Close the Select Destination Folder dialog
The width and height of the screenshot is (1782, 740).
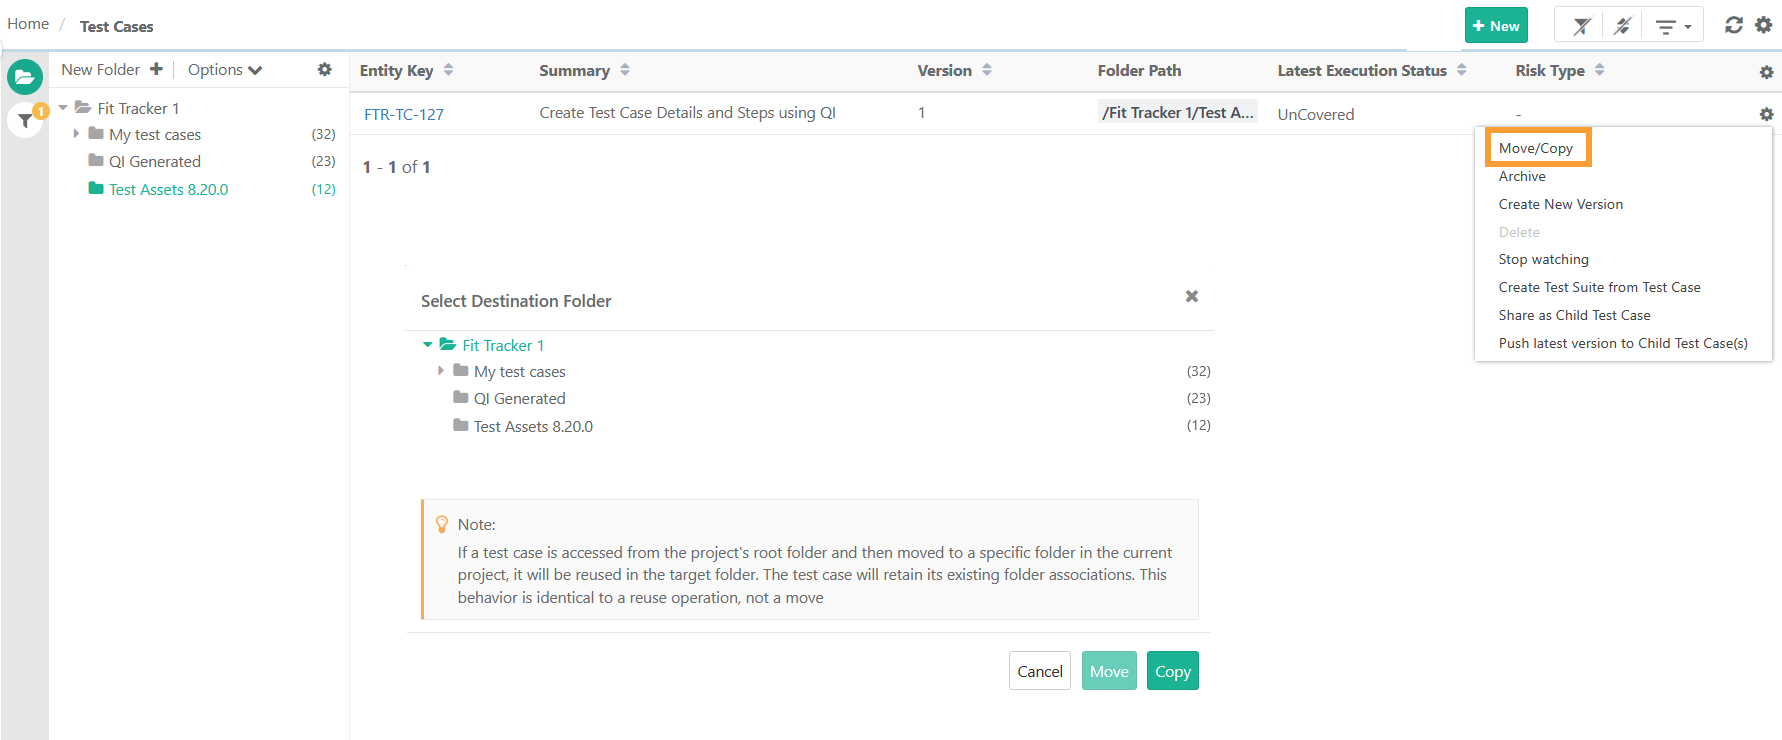1191,296
